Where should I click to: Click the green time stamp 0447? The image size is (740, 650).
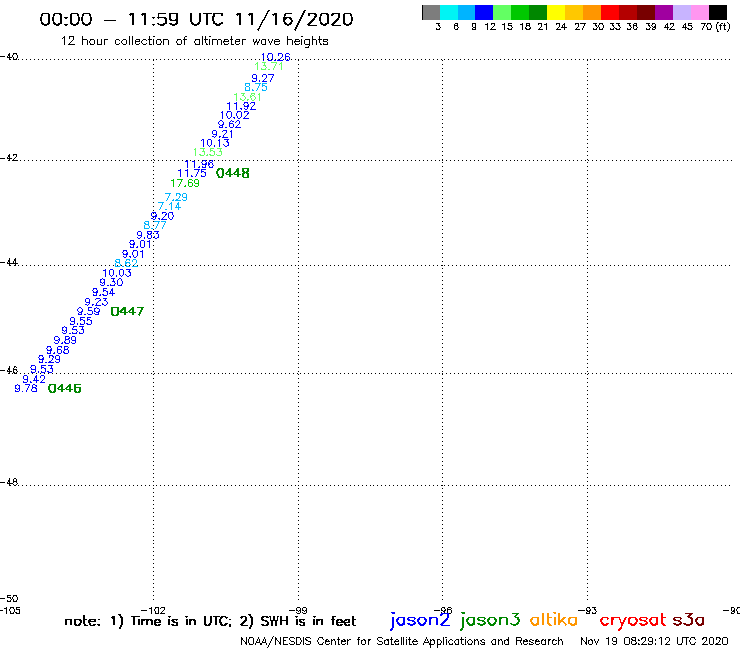(127, 311)
